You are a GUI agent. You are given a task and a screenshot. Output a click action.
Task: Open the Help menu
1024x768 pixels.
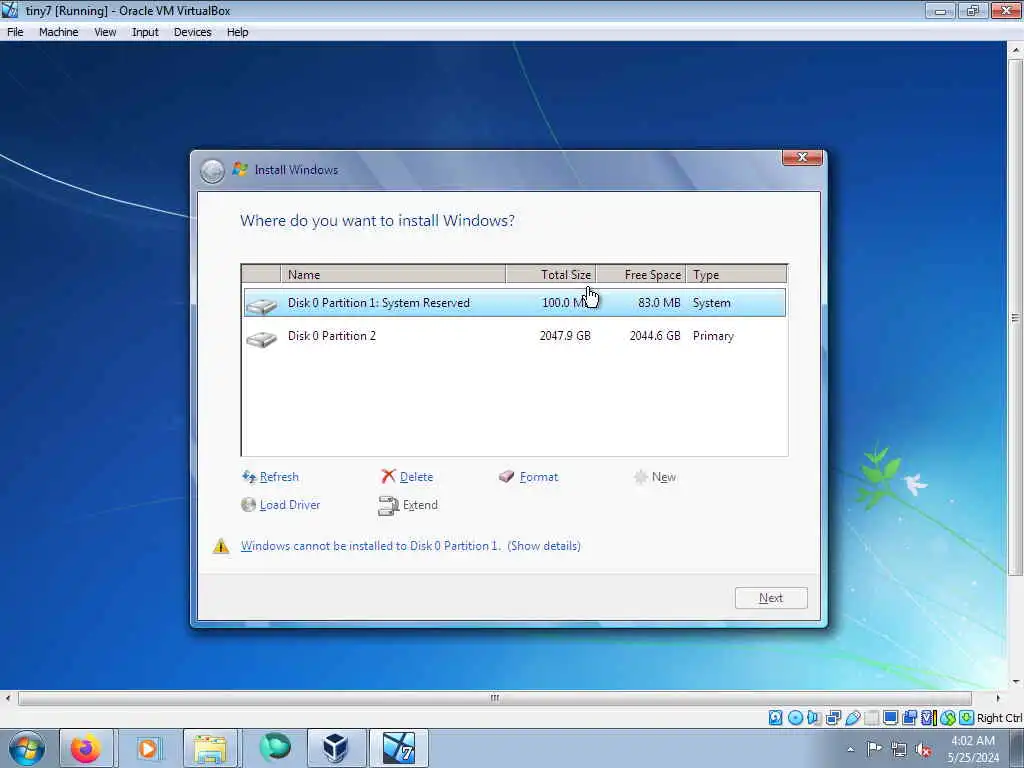pyautogui.click(x=238, y=32)
